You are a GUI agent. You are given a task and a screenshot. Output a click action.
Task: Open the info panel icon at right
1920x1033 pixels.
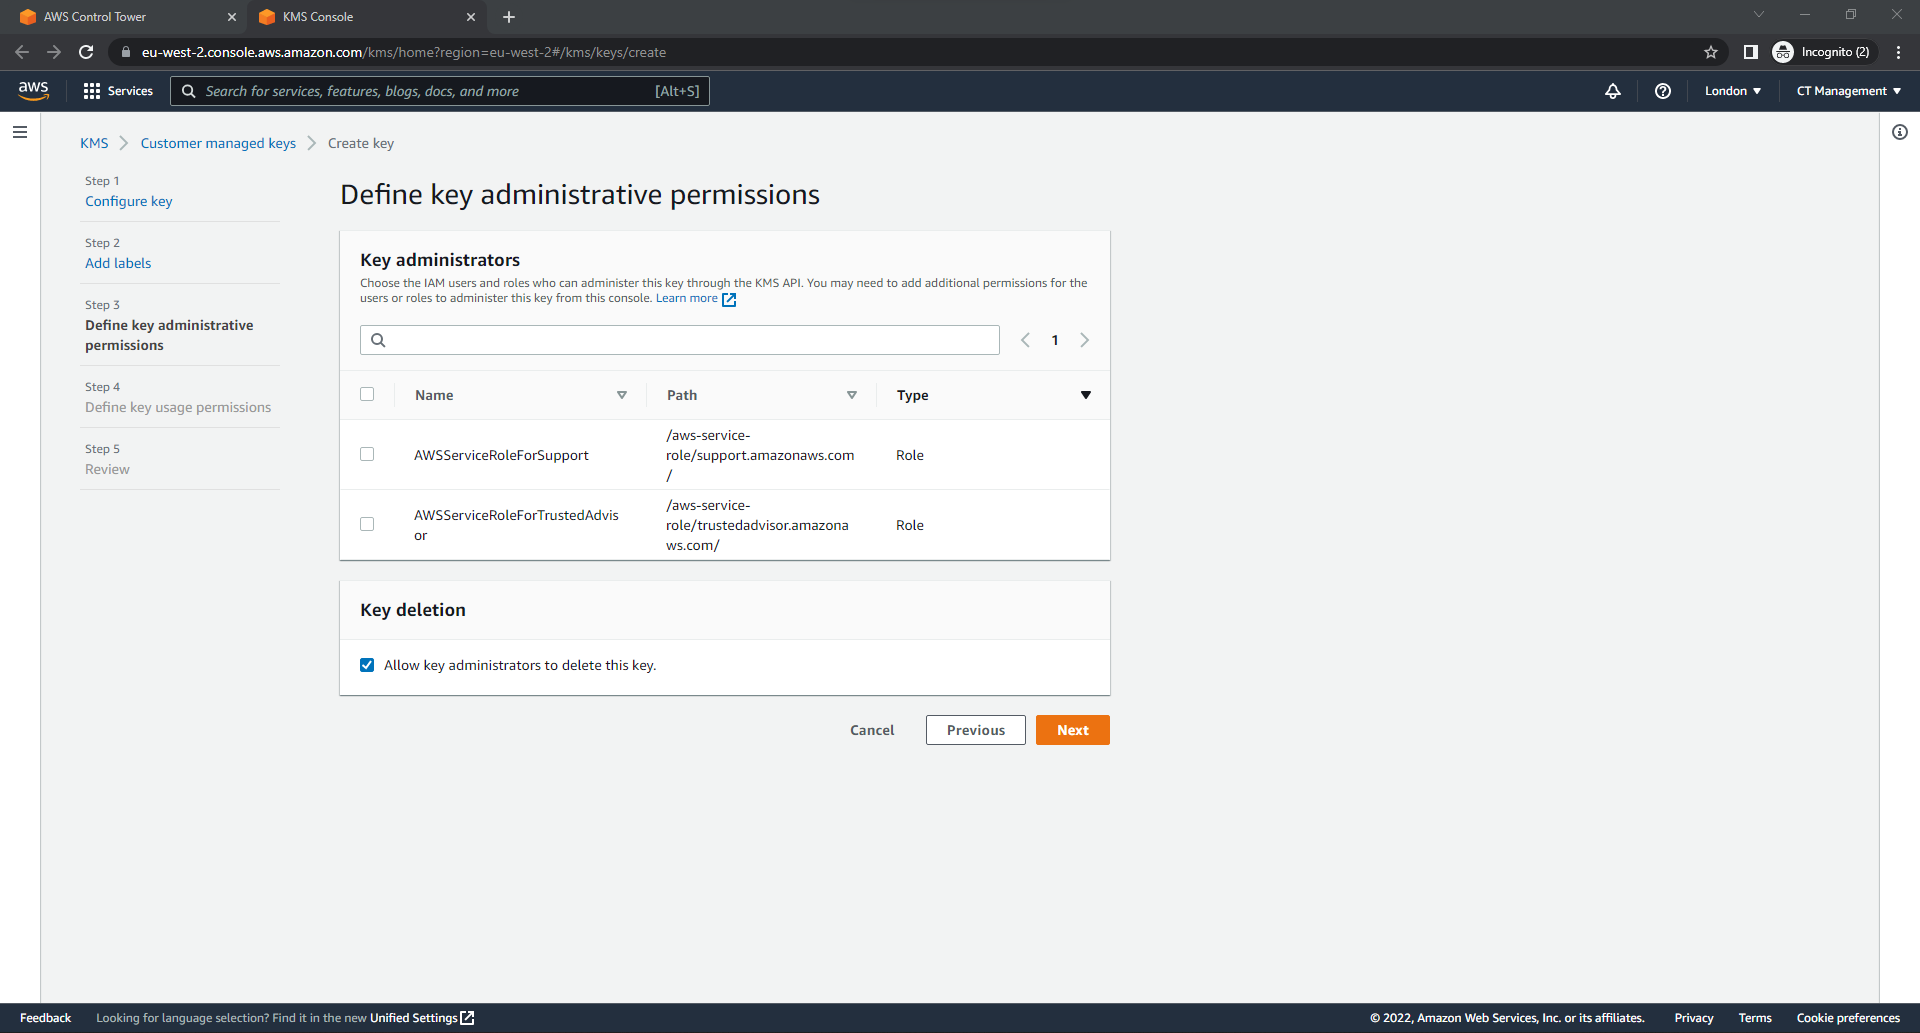[x=1900, y=132]
